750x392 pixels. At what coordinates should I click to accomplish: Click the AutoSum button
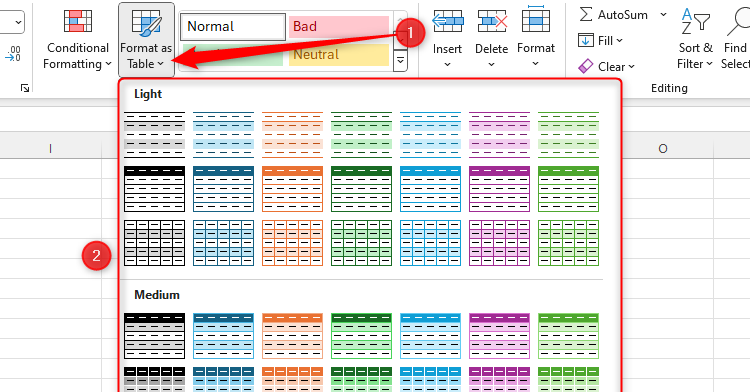click(613, 15)
